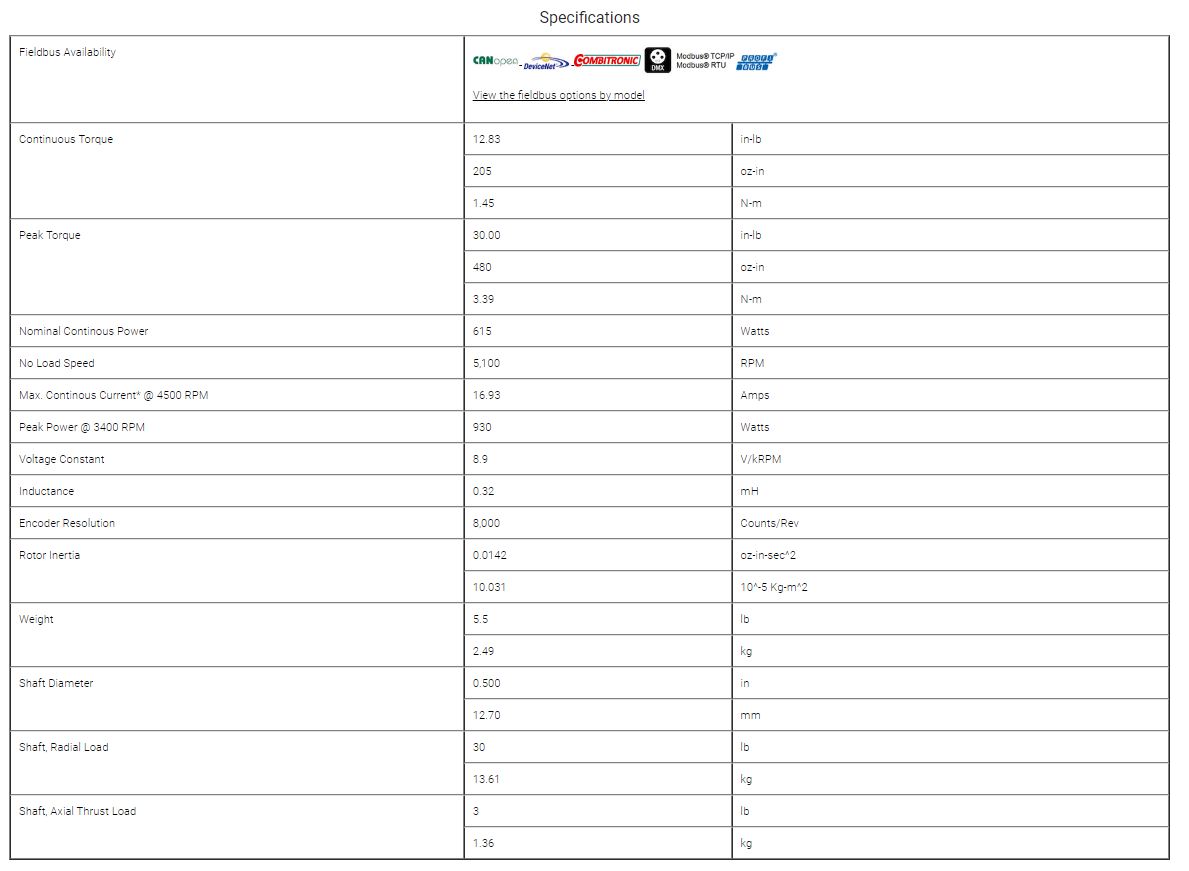Screen dimensions: 1189x871
Task: Open the fieldbus options by model link
Action: [x=558, y=95]
